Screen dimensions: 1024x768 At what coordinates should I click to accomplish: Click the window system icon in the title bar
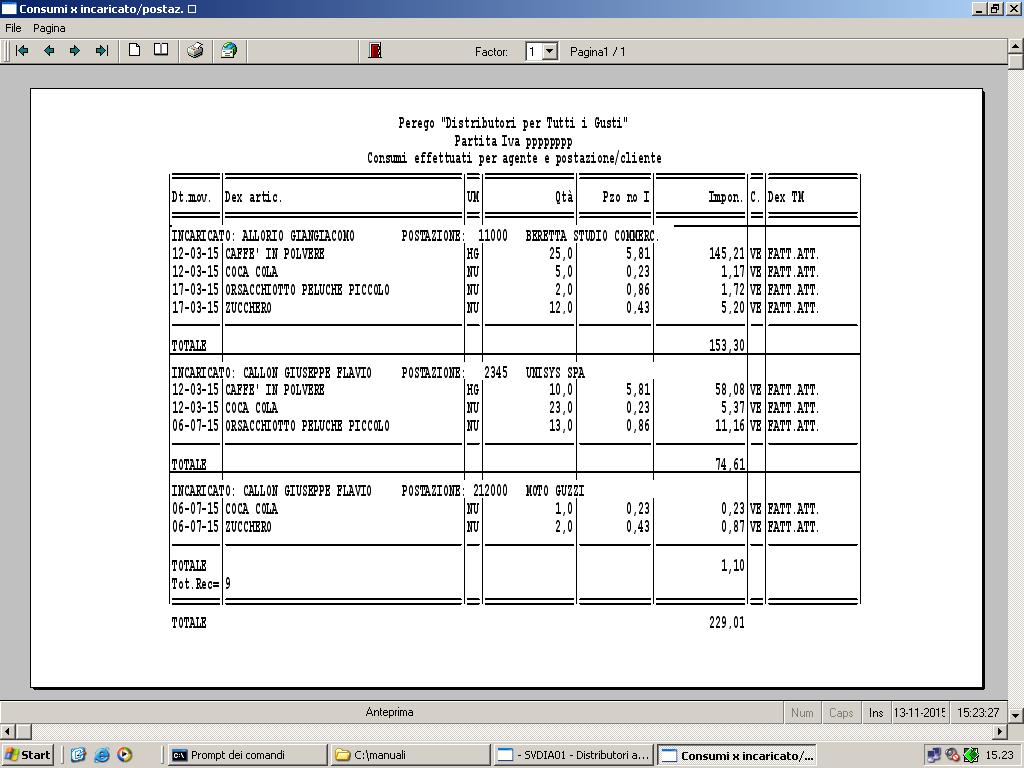coord(8,8)
